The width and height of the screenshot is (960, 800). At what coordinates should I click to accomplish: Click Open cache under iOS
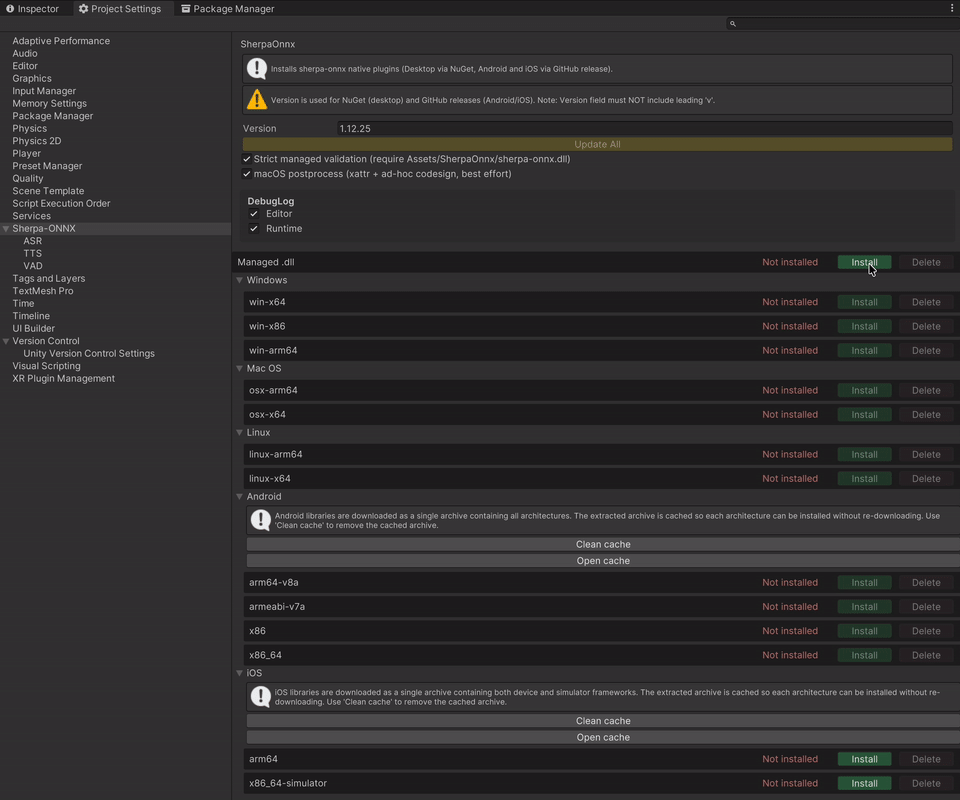pos(603,738)
